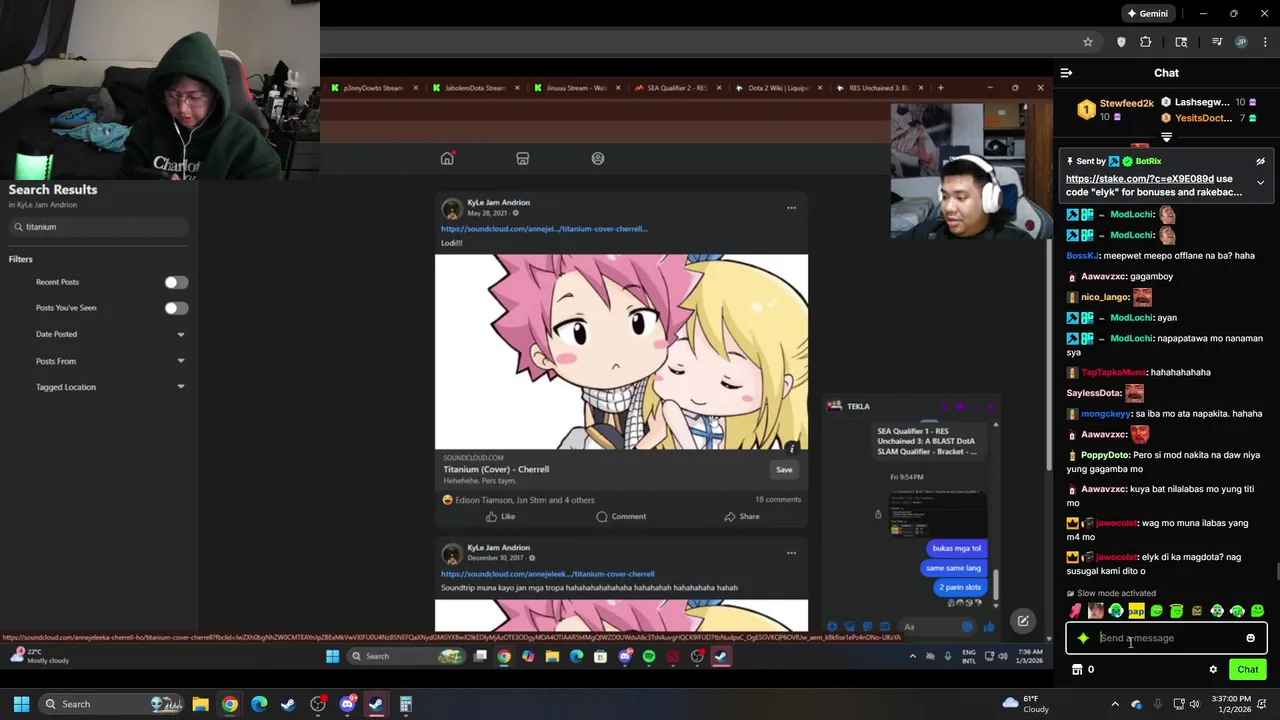This screenshot has height=720, width=1280.
Task: Select the yellow 'pap' emote
Action: pyautogui.click(x=1136, y=611)
